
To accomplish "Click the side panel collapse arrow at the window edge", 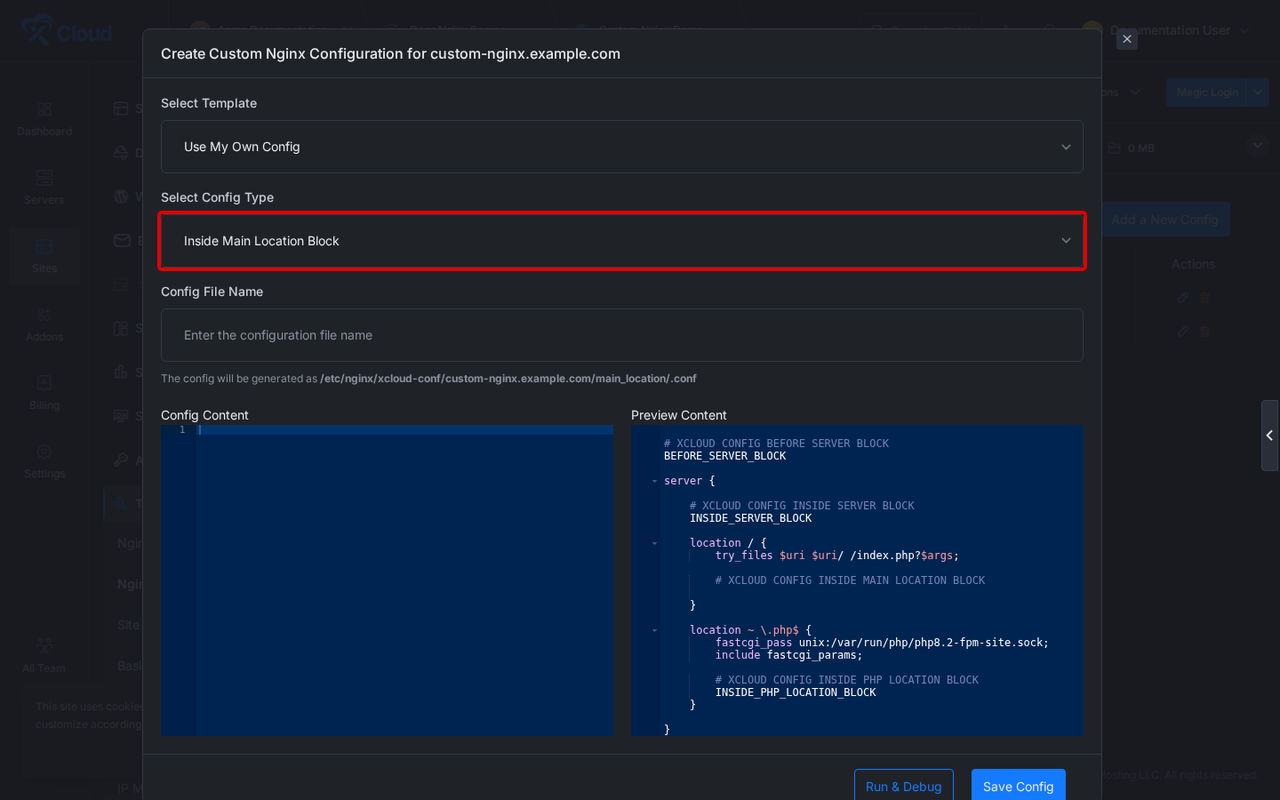I will (1270, 435).
